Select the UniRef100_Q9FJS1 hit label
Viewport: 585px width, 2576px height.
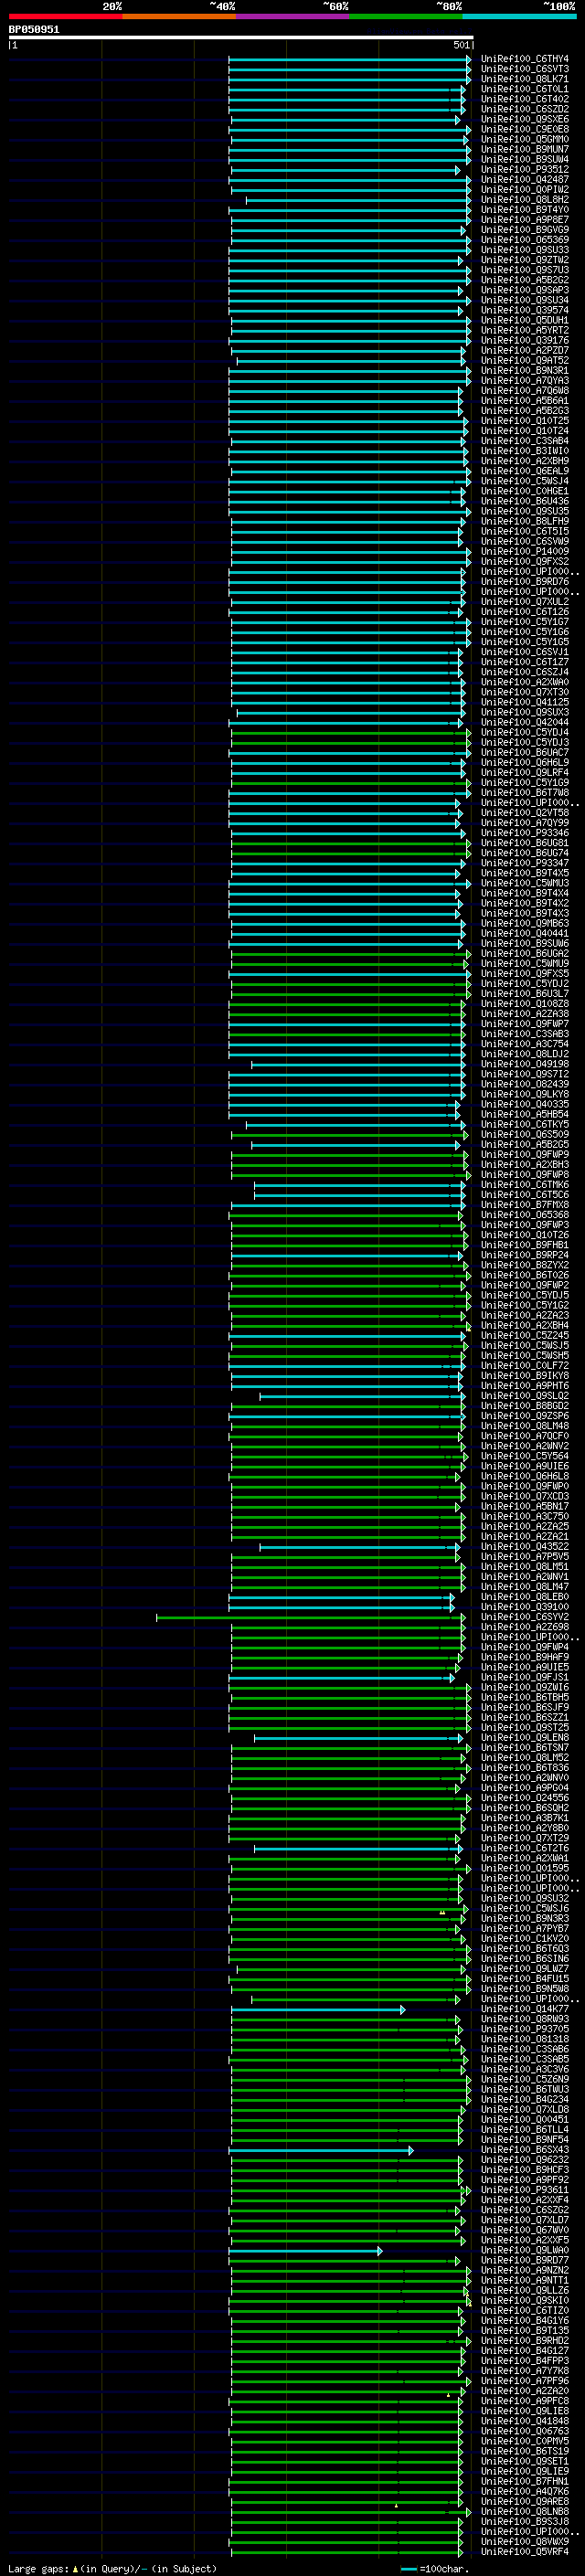(524, 1678)
